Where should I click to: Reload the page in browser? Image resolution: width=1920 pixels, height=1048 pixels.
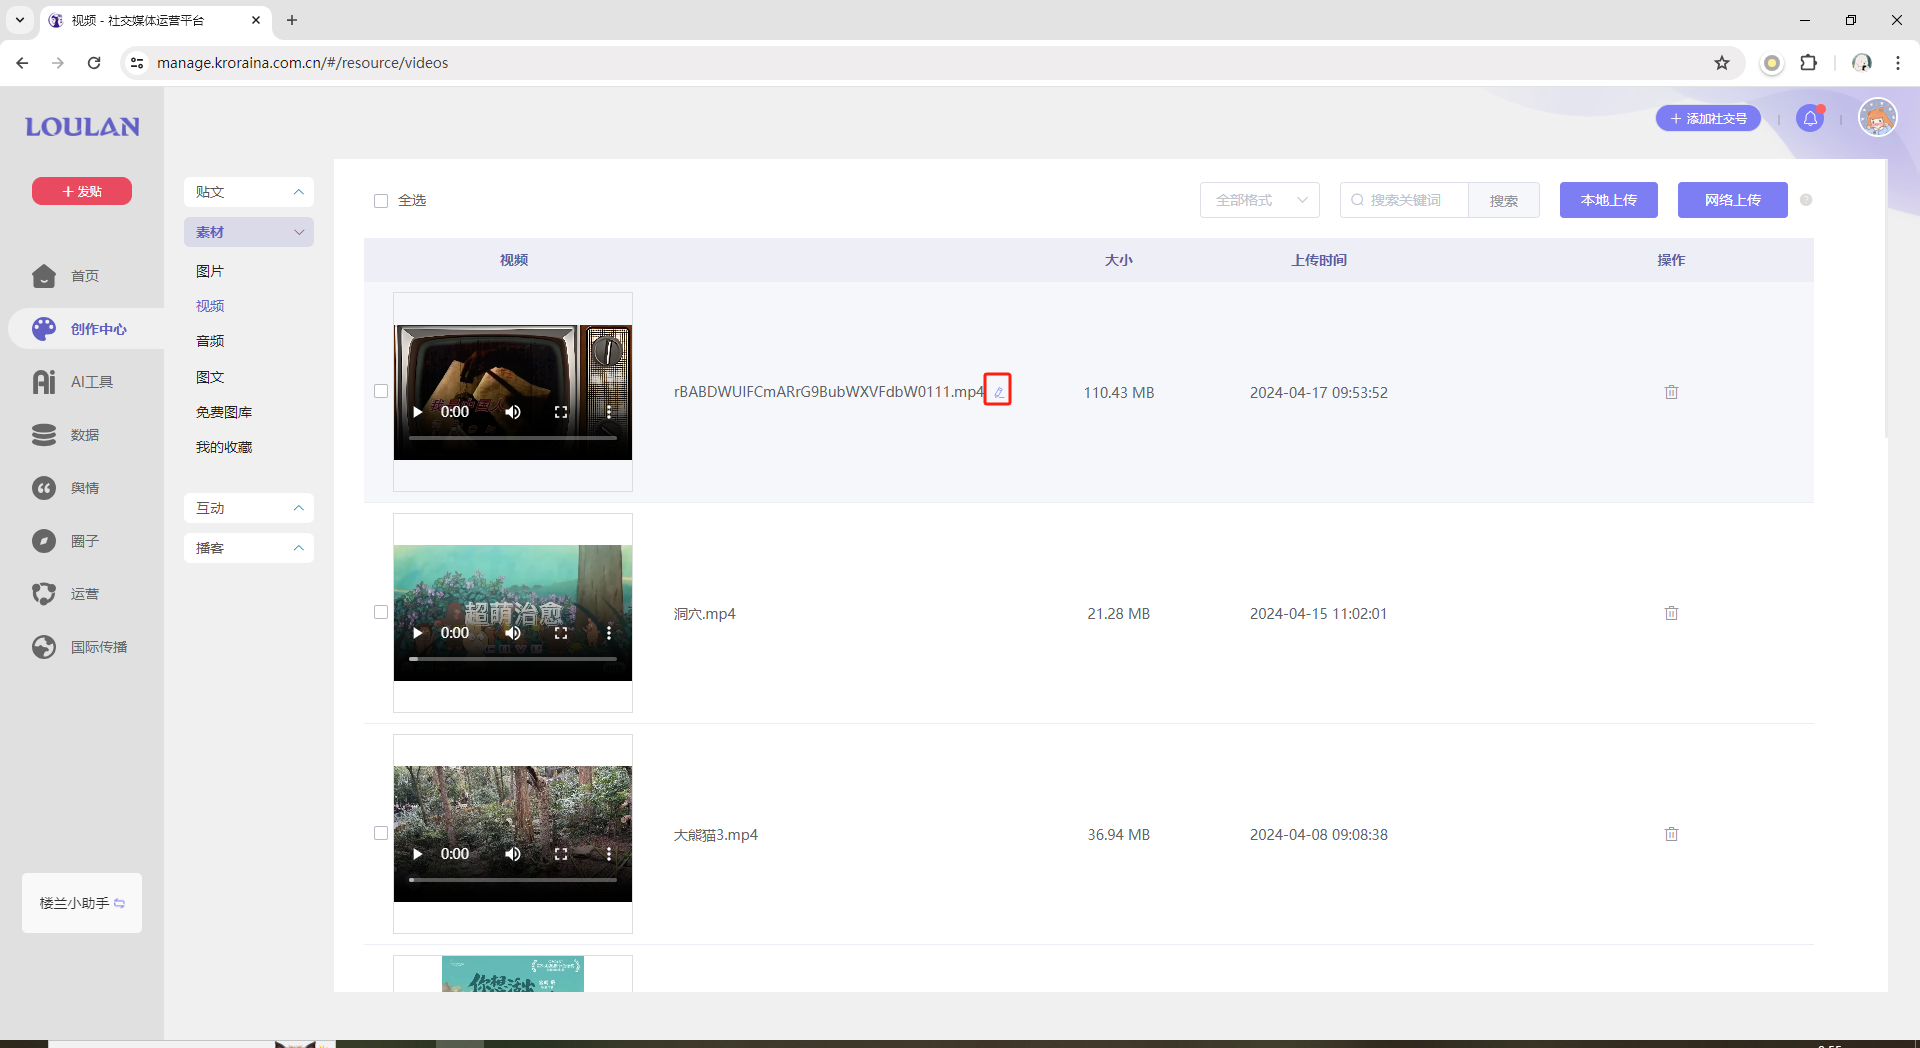[94, 63]
